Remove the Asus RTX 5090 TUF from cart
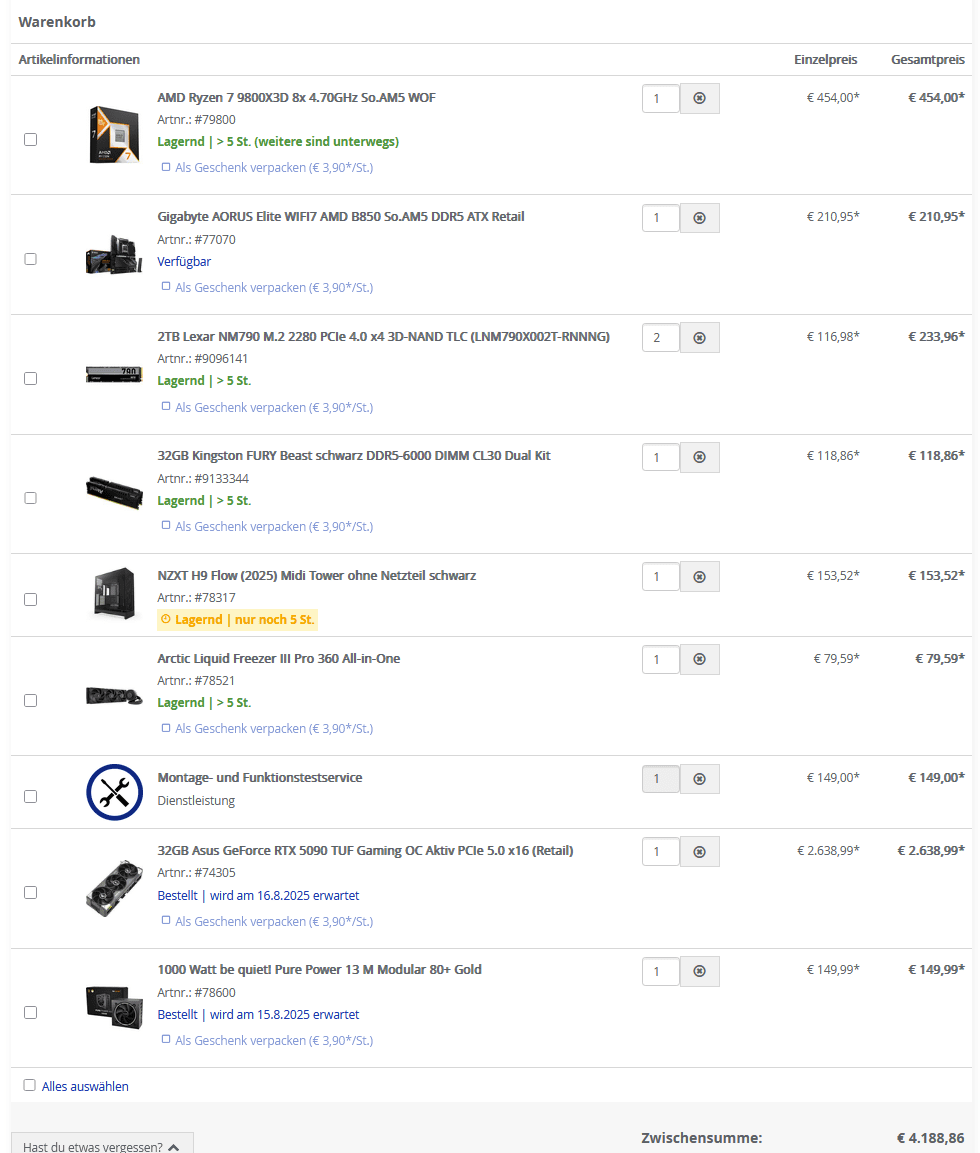The height and width of the screenshot is (1153, 980). [x=699, y=852]
